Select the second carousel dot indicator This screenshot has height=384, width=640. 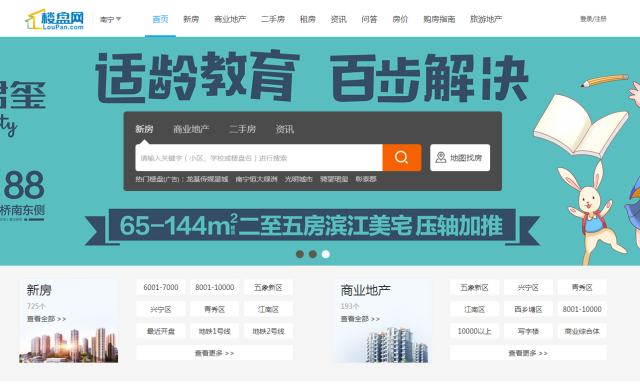[313, 254]
